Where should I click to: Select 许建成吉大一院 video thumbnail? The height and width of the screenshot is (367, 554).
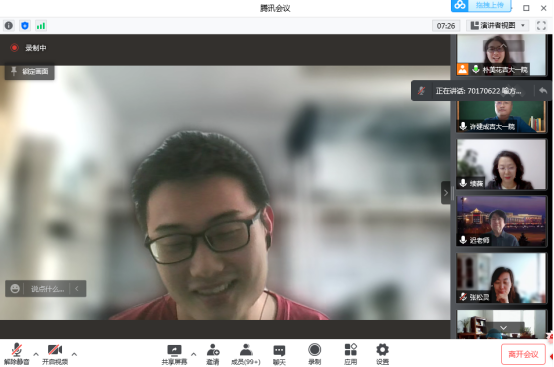(501, 117)
